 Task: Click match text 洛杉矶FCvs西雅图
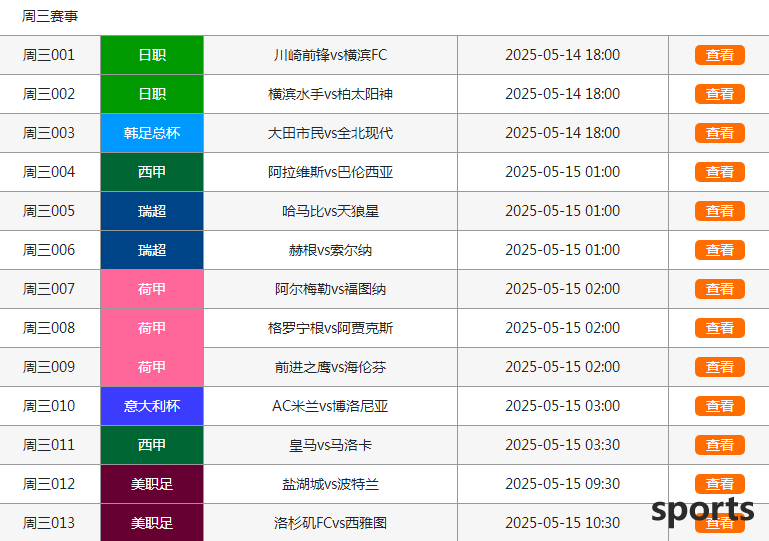pos(331,523)
